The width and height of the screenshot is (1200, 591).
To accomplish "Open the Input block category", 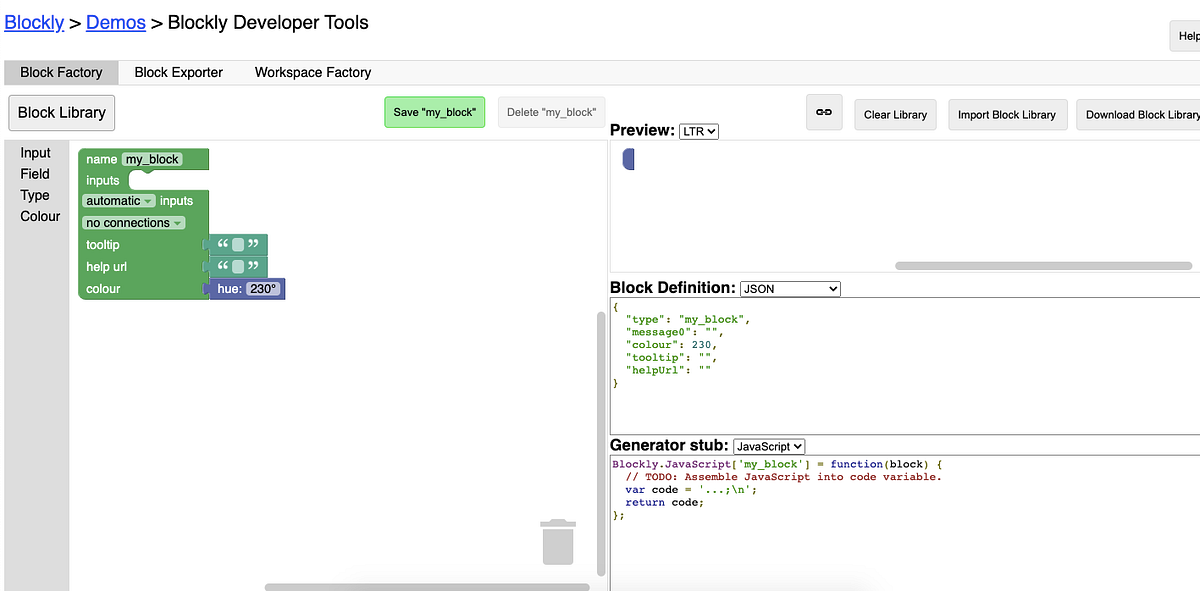I will pyautogui.click(x=36, y=152).
